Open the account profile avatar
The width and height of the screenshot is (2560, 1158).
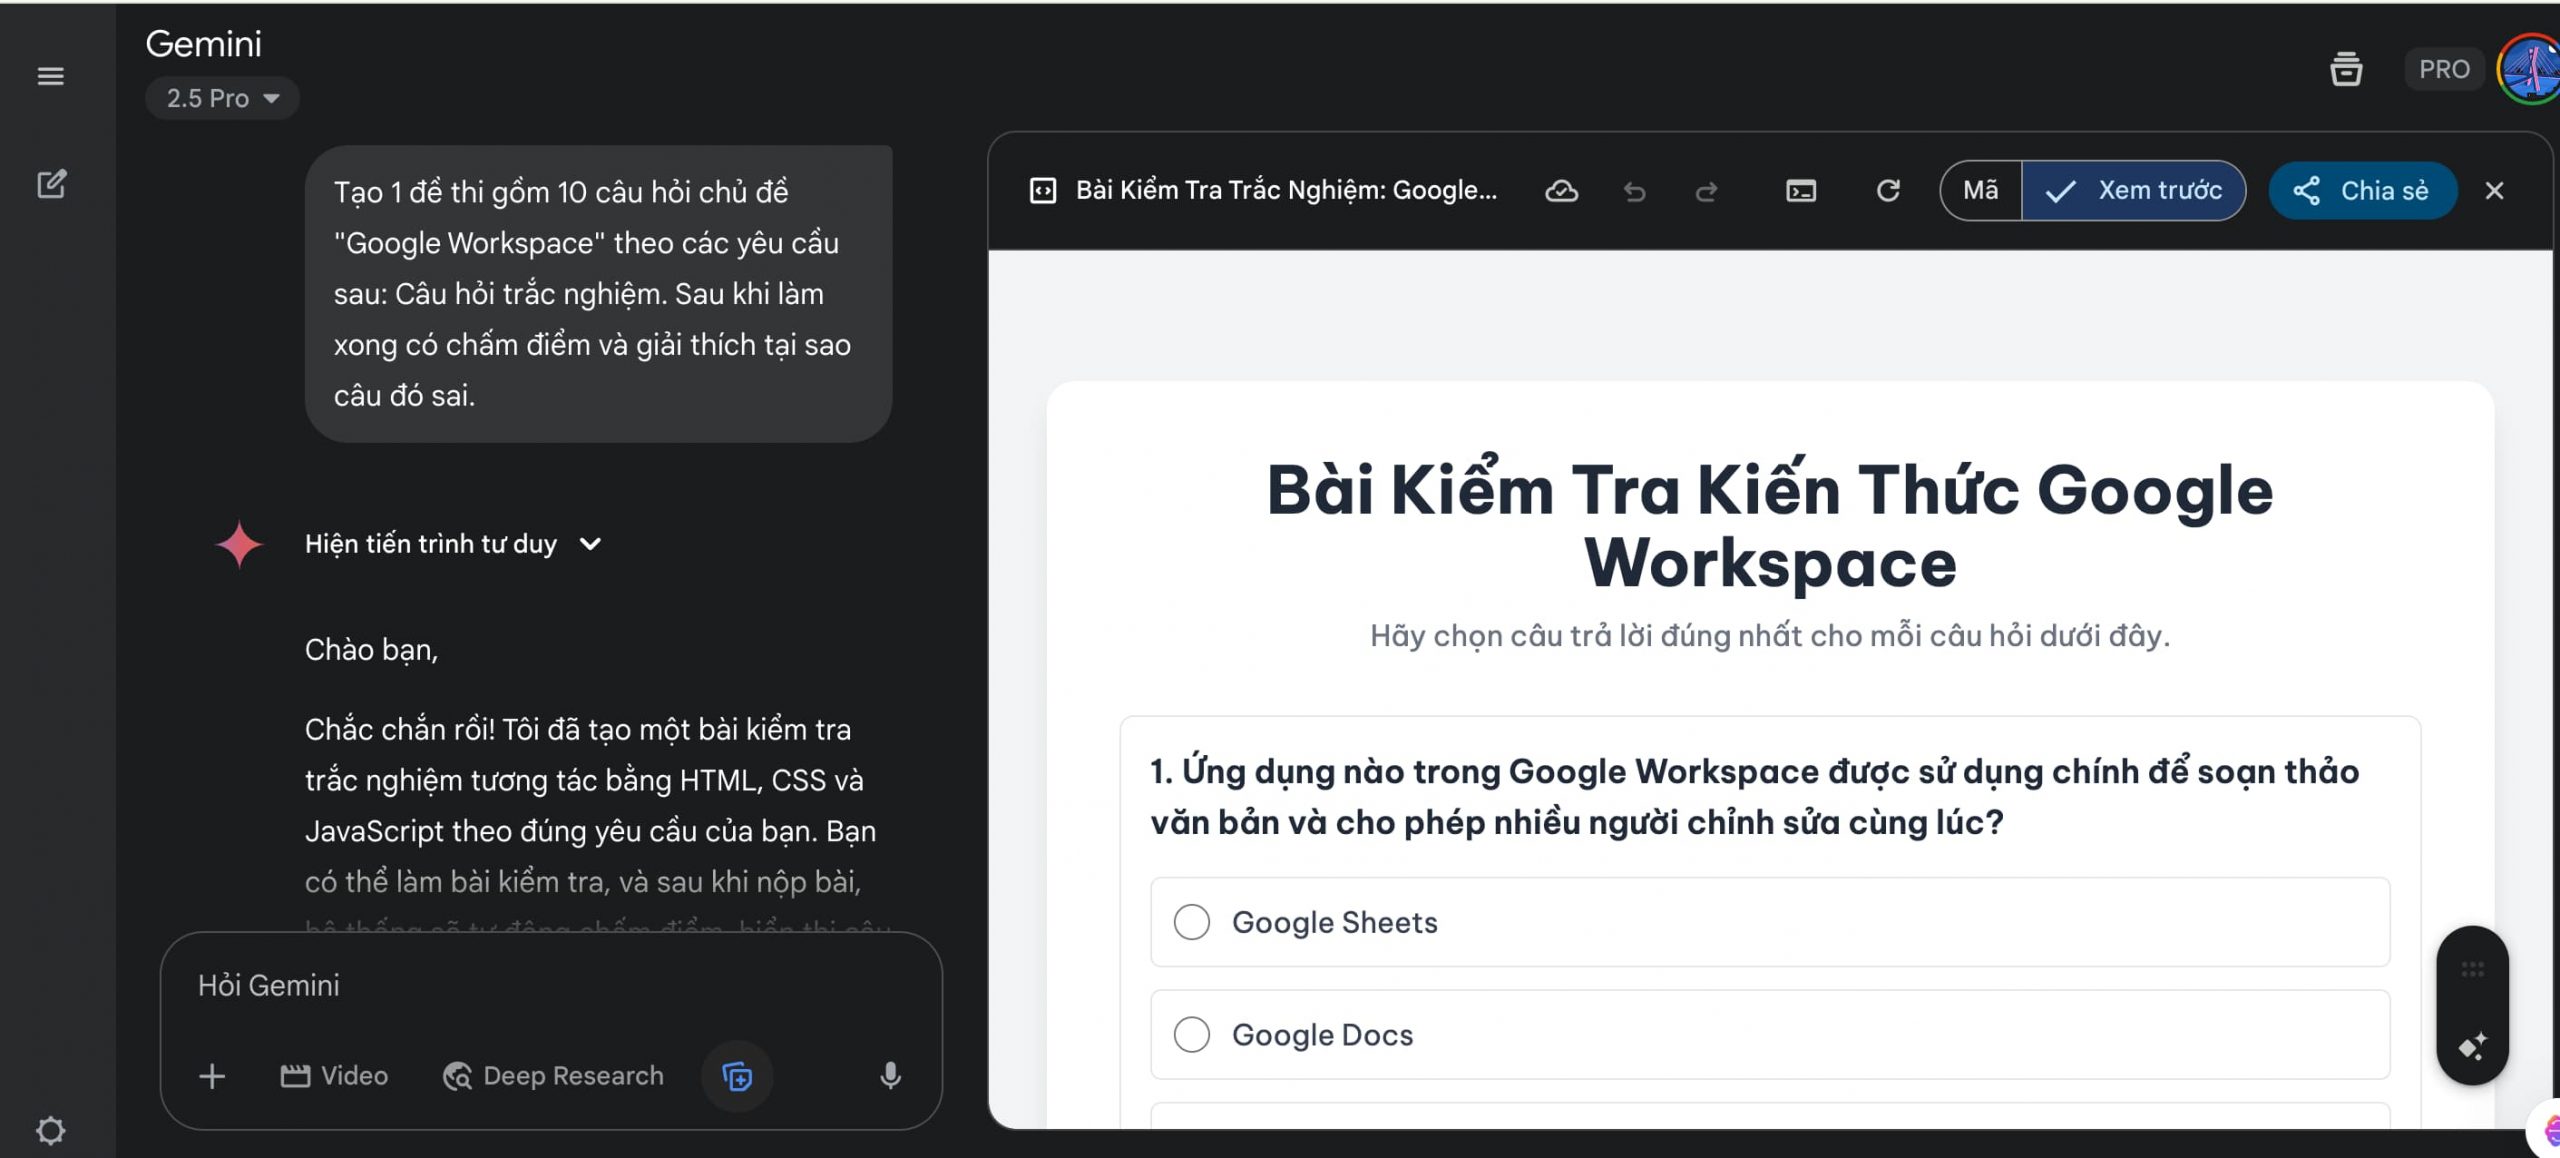tap(2530, 69)
